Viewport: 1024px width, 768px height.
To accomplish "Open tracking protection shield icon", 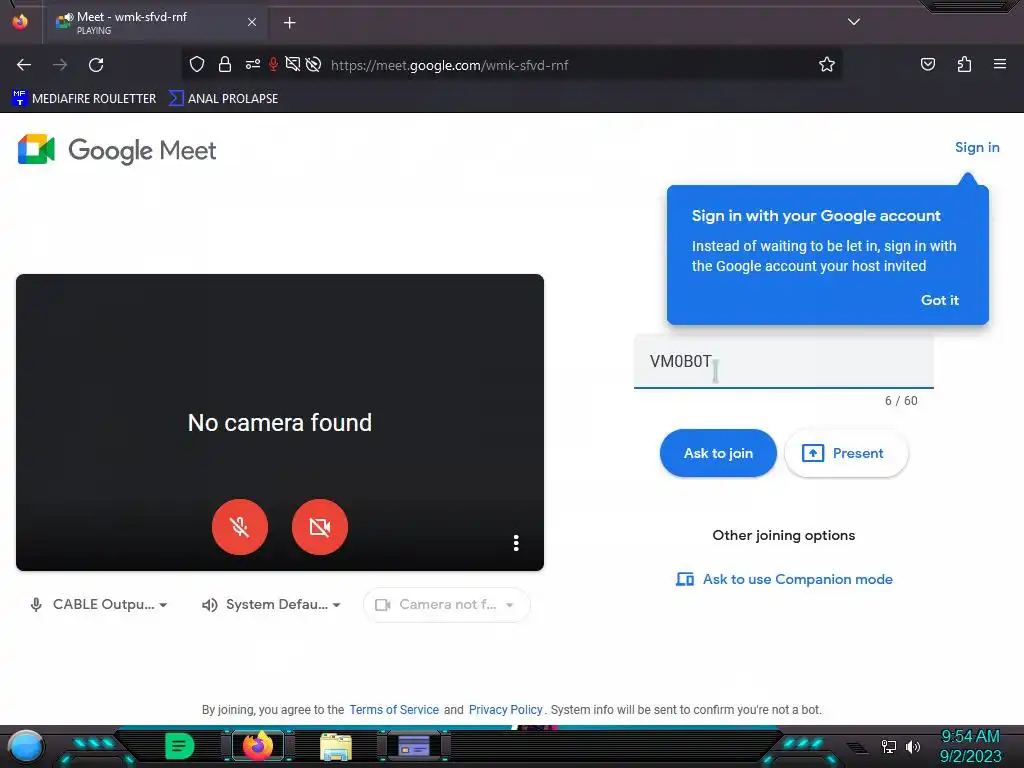I will click(x=197, y=65).
